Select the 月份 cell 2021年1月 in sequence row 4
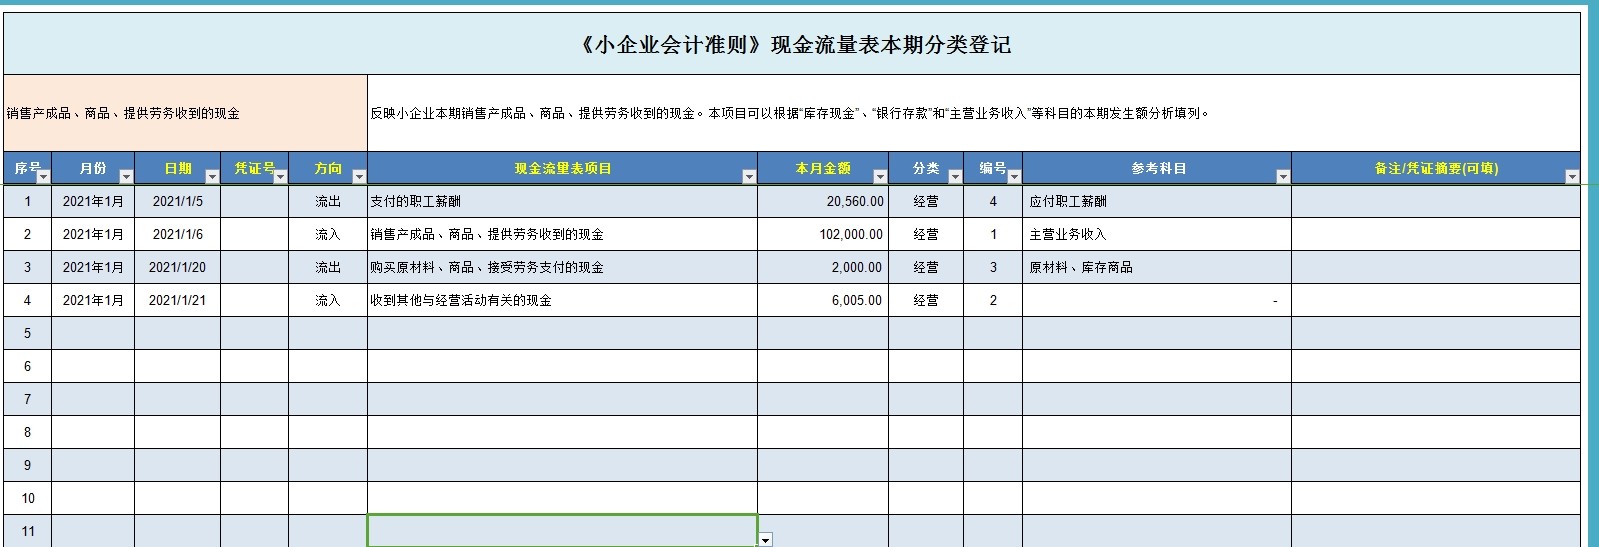 93,300
